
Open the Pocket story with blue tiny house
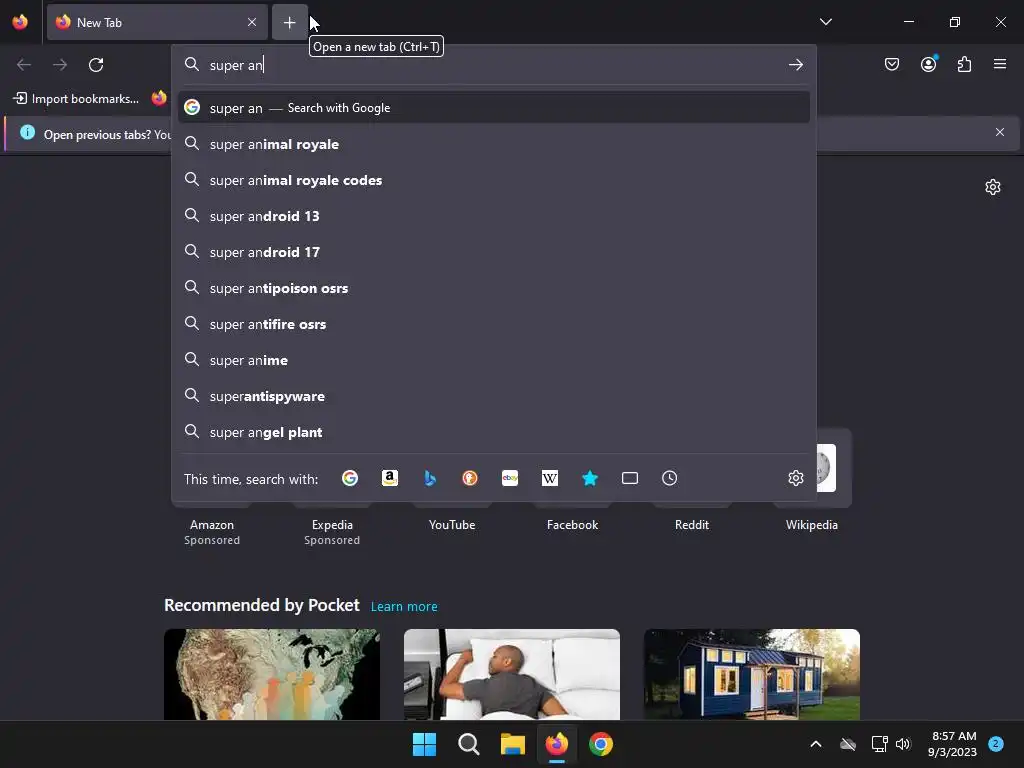[x=752, y=674]
